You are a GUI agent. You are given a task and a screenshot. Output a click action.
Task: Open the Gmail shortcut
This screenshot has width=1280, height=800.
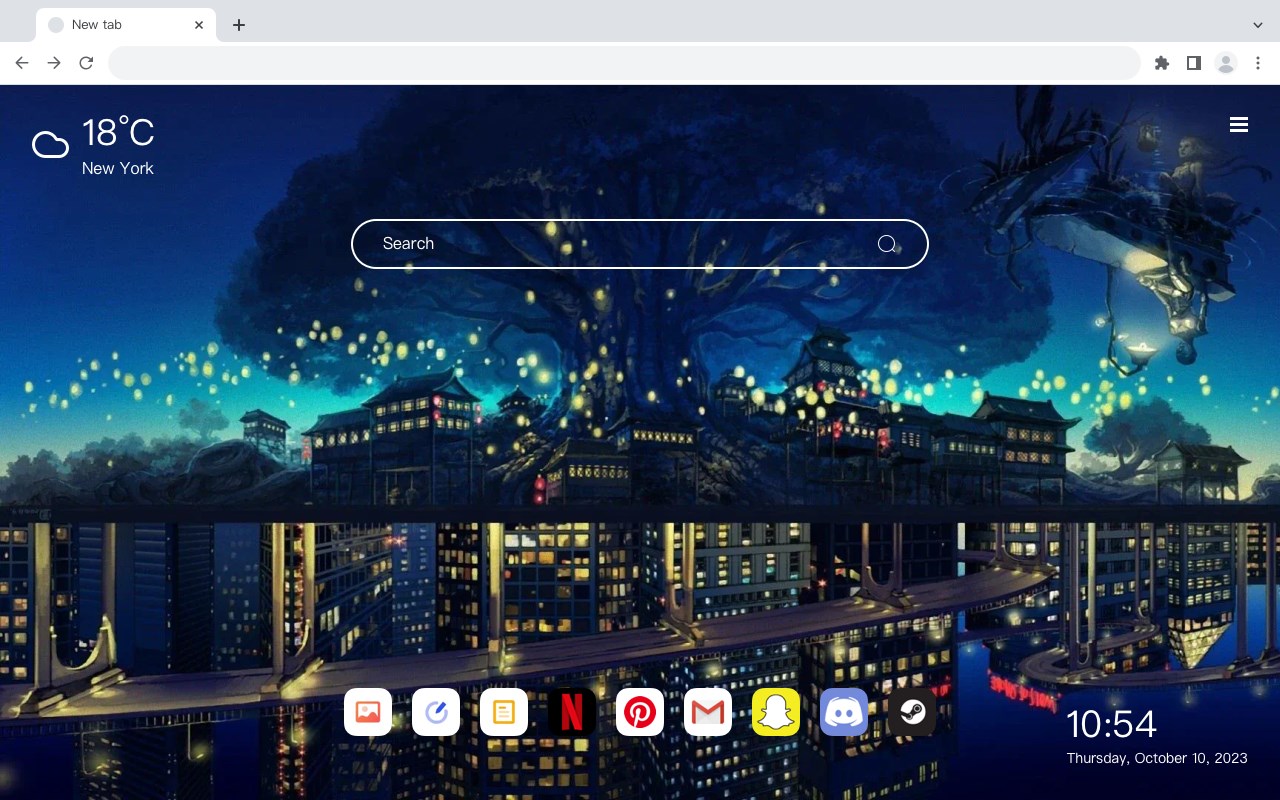click(x=708, y=712)
